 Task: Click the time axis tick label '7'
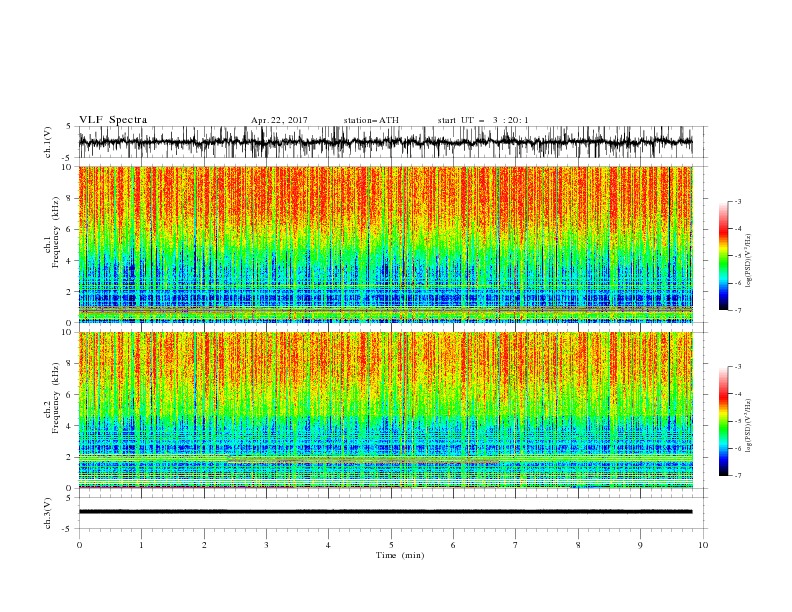tap(516, 545)
